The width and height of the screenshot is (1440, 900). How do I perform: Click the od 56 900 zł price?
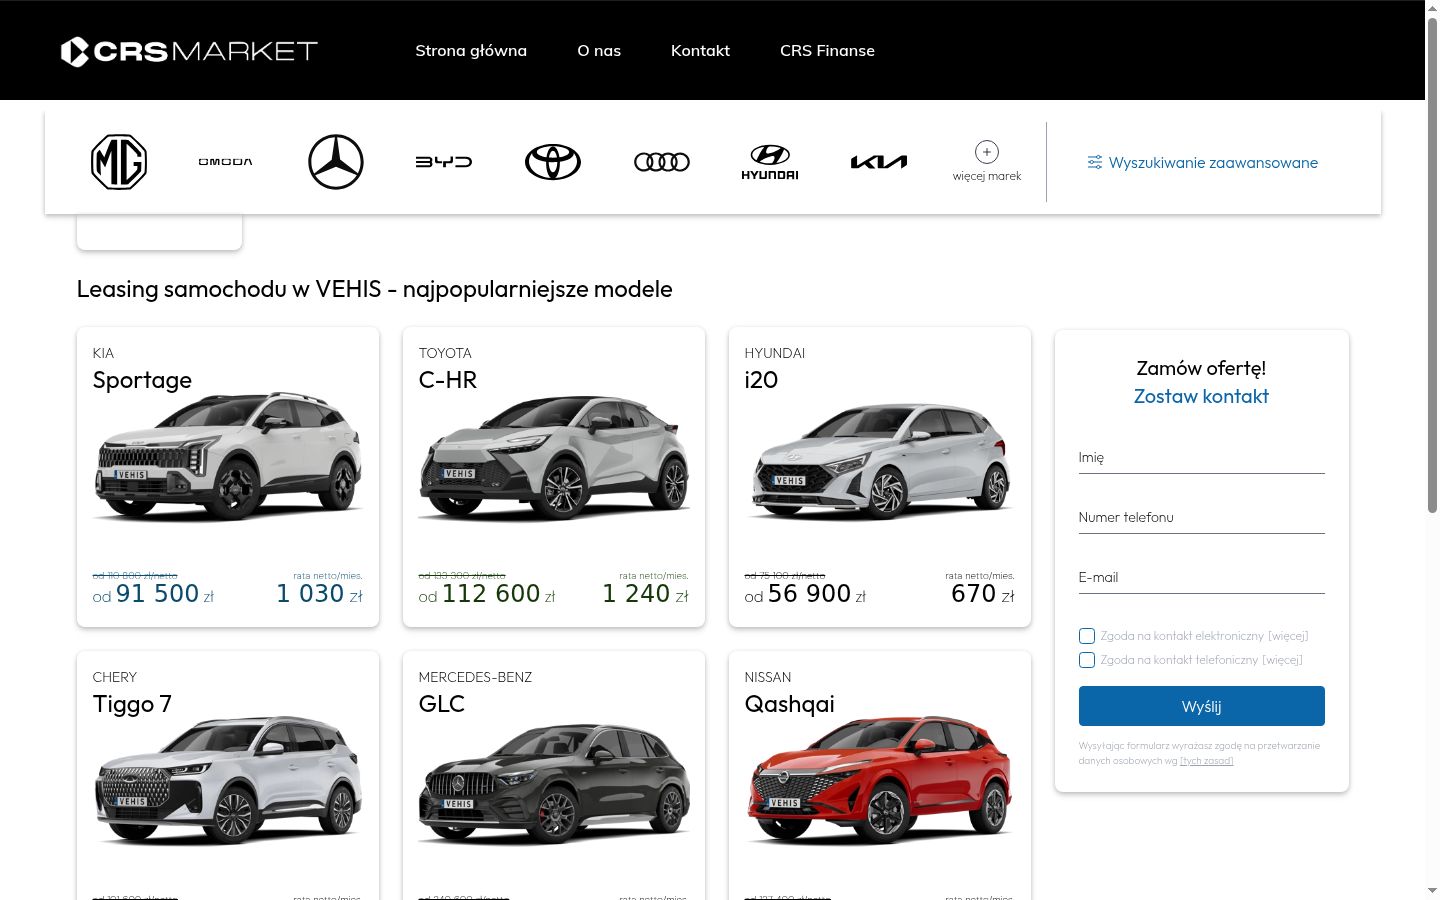tap(805, 594)
